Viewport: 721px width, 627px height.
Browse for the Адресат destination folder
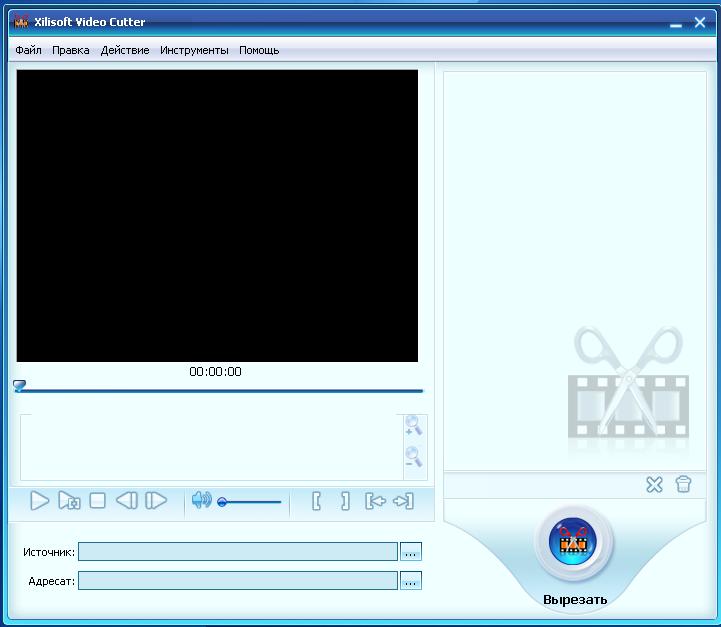(411, 581)
